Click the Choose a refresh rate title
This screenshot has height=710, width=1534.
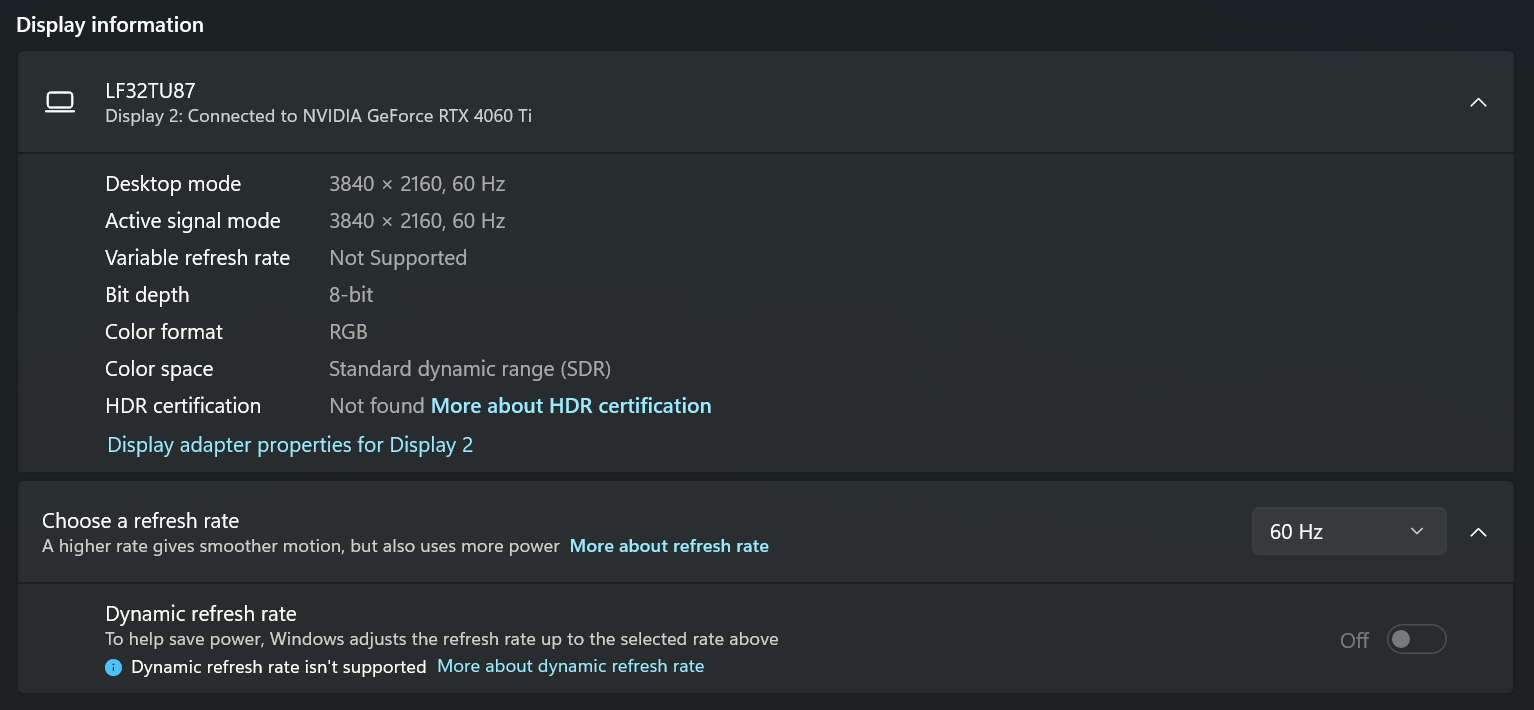click(x=141, y=521)
